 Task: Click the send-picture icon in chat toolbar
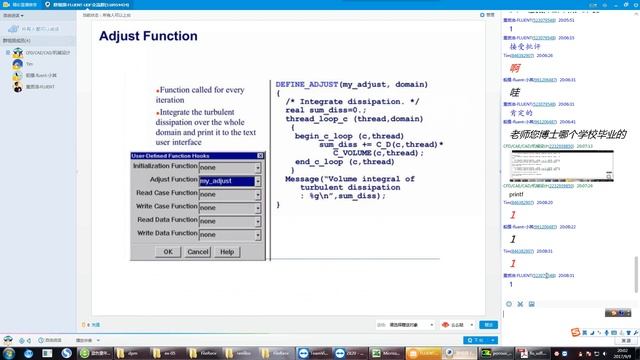click(531, 304)
